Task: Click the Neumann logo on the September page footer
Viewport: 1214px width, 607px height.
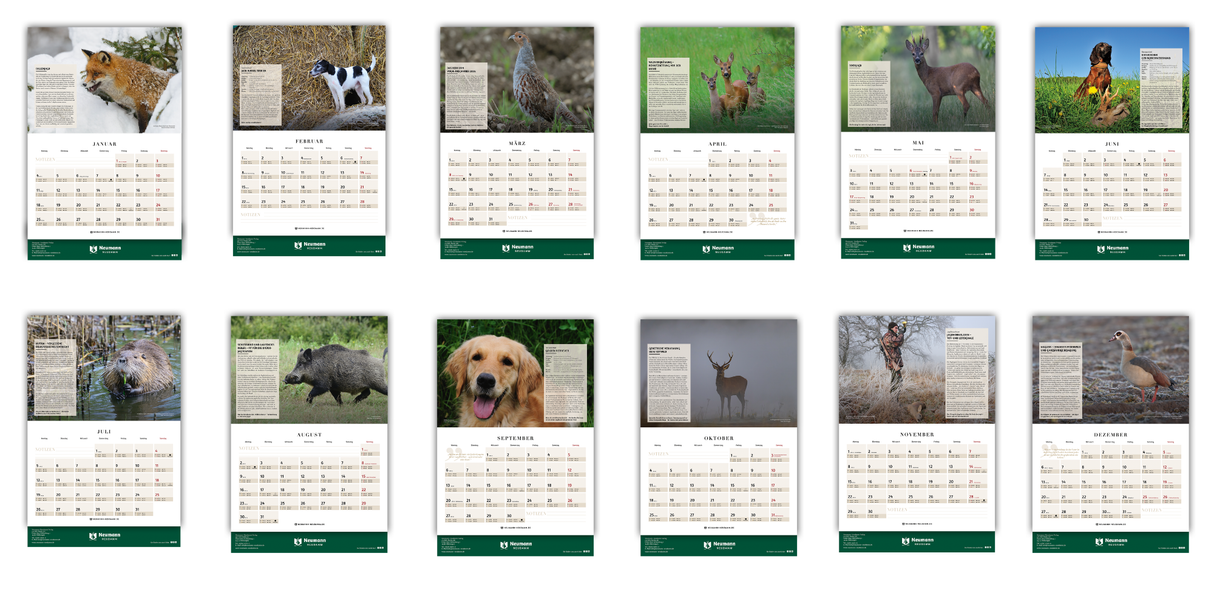Action: coord(516,546)
